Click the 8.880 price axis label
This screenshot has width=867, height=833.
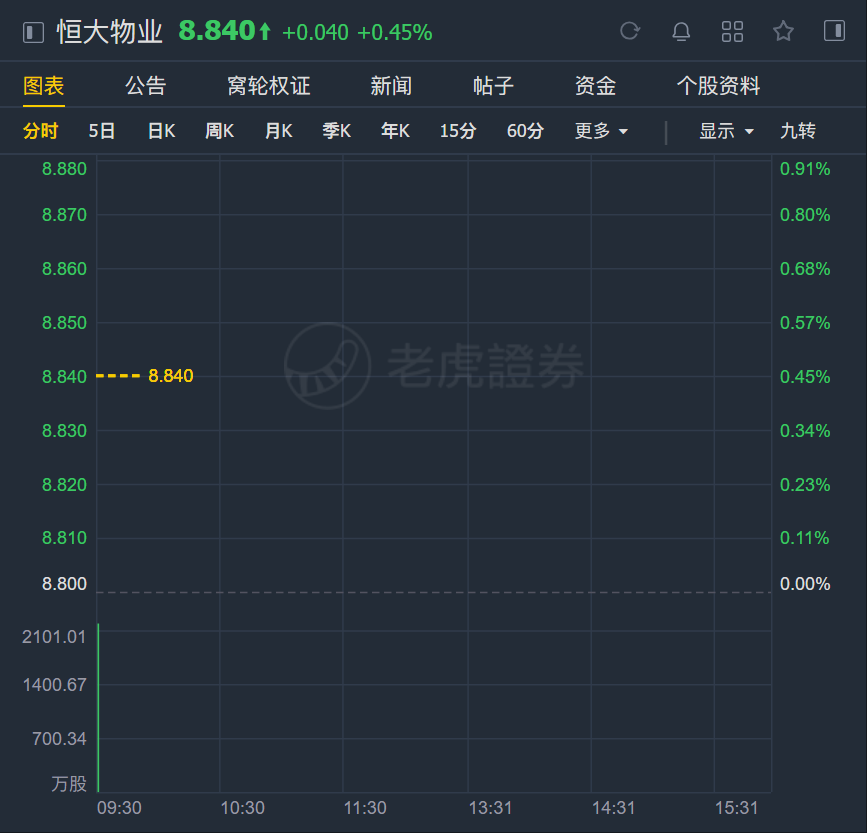pos(64,169)
